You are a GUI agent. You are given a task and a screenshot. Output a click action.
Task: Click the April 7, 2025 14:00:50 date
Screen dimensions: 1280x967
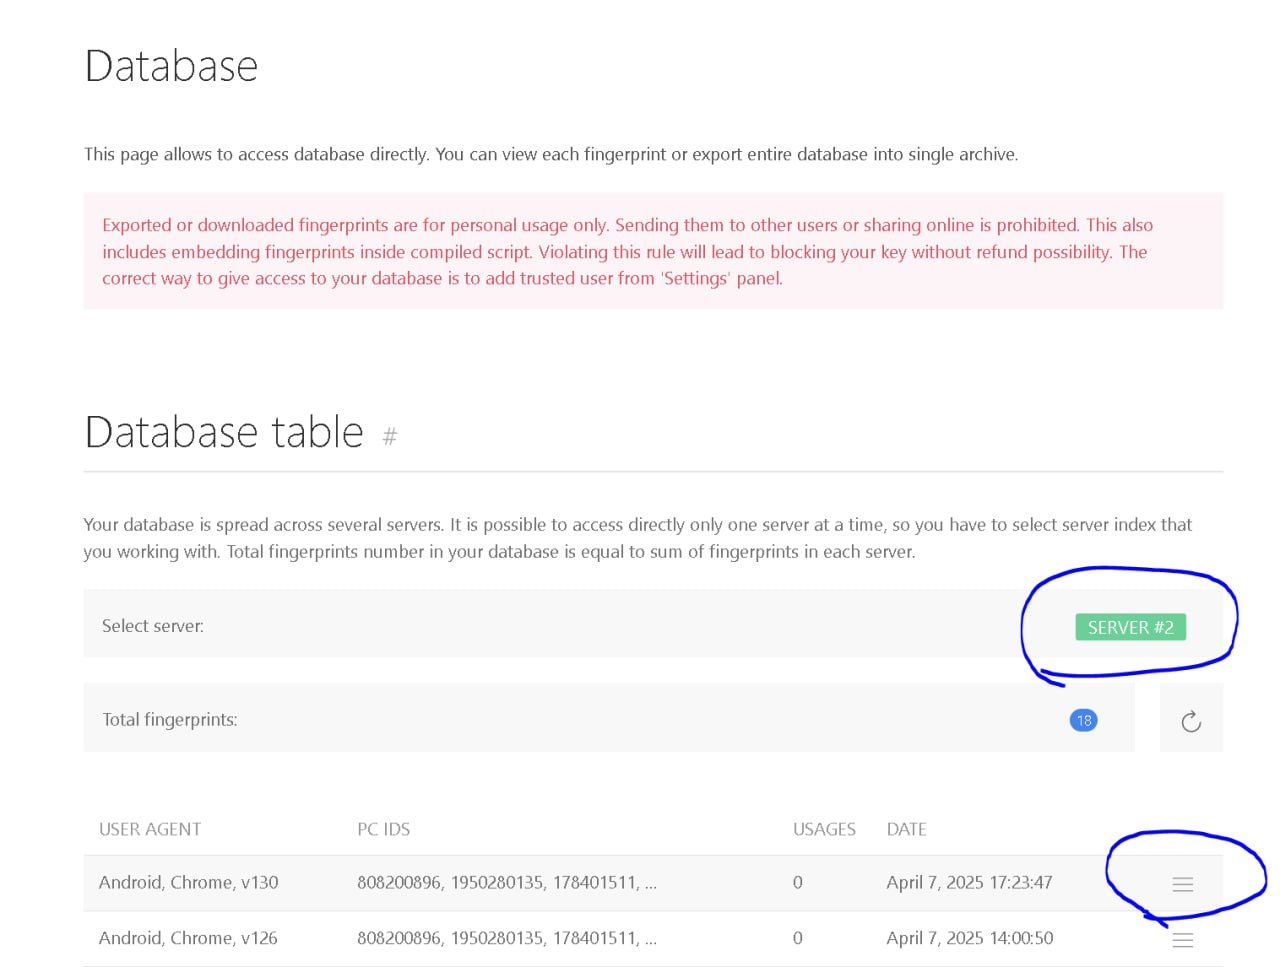point(969,938)
